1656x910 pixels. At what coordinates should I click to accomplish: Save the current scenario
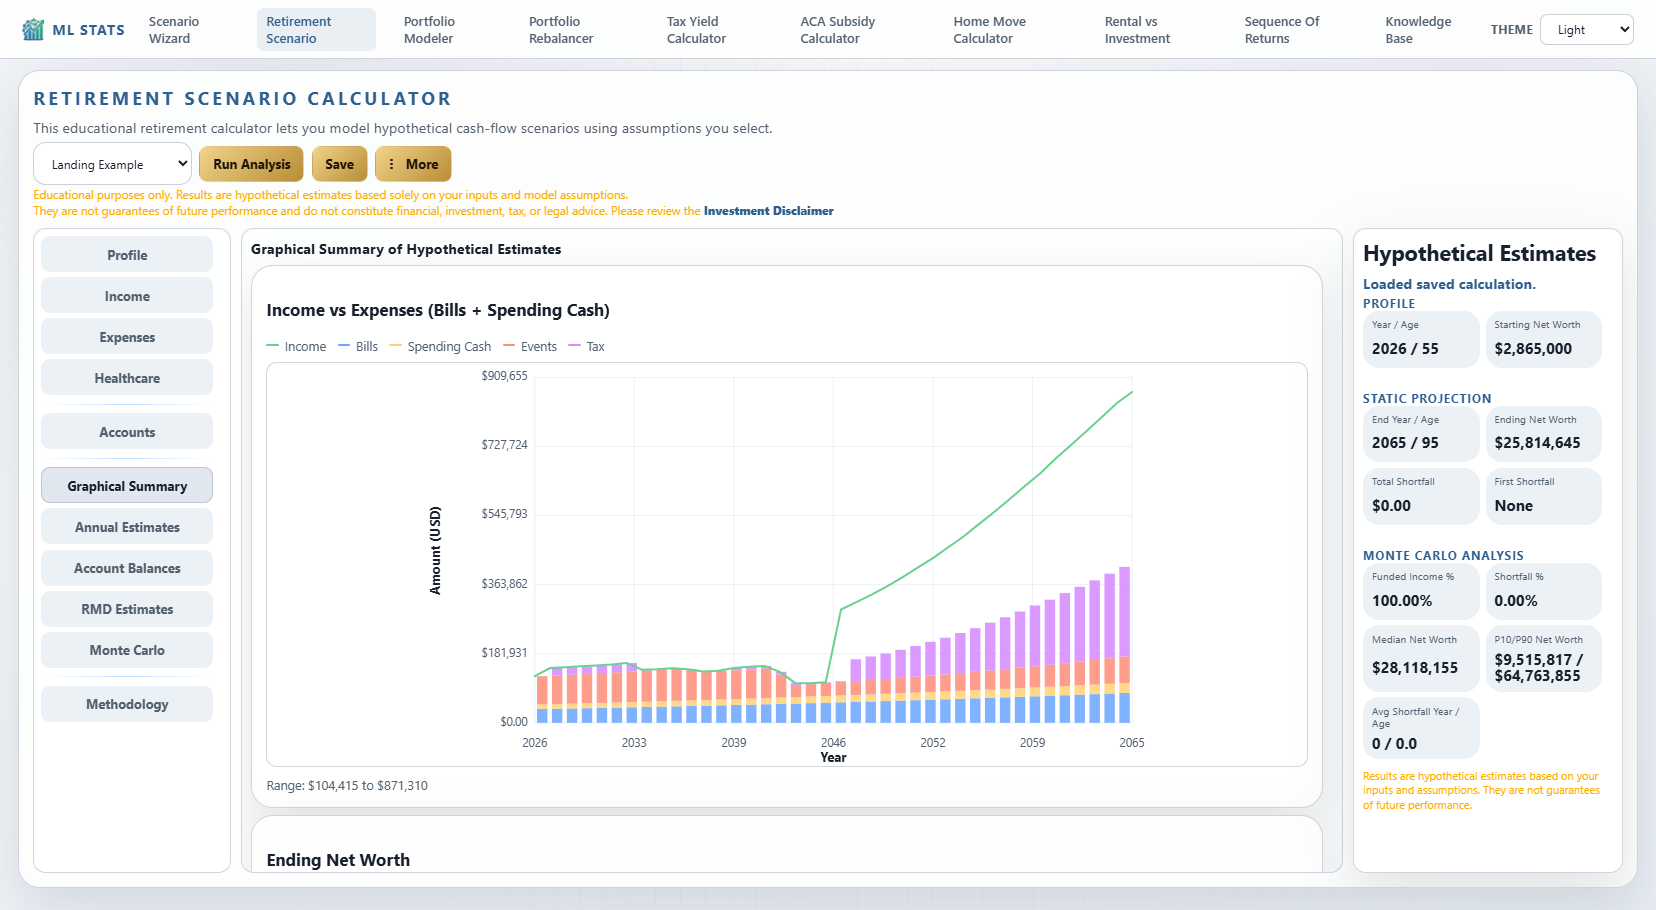(x=339, y=164)
